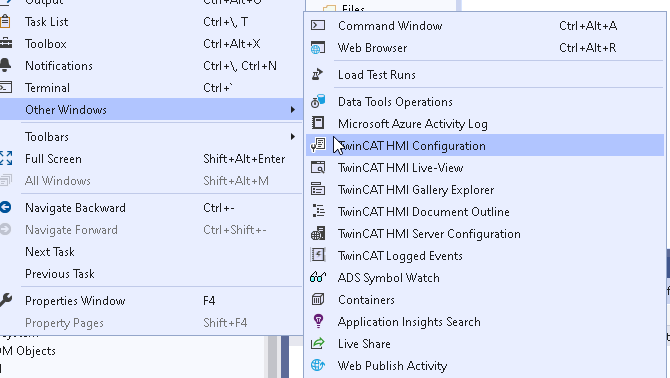The height and width of the screenshot is (378, 670).
Task: Open TwinCAT Logged Events window
Action: 485,256
